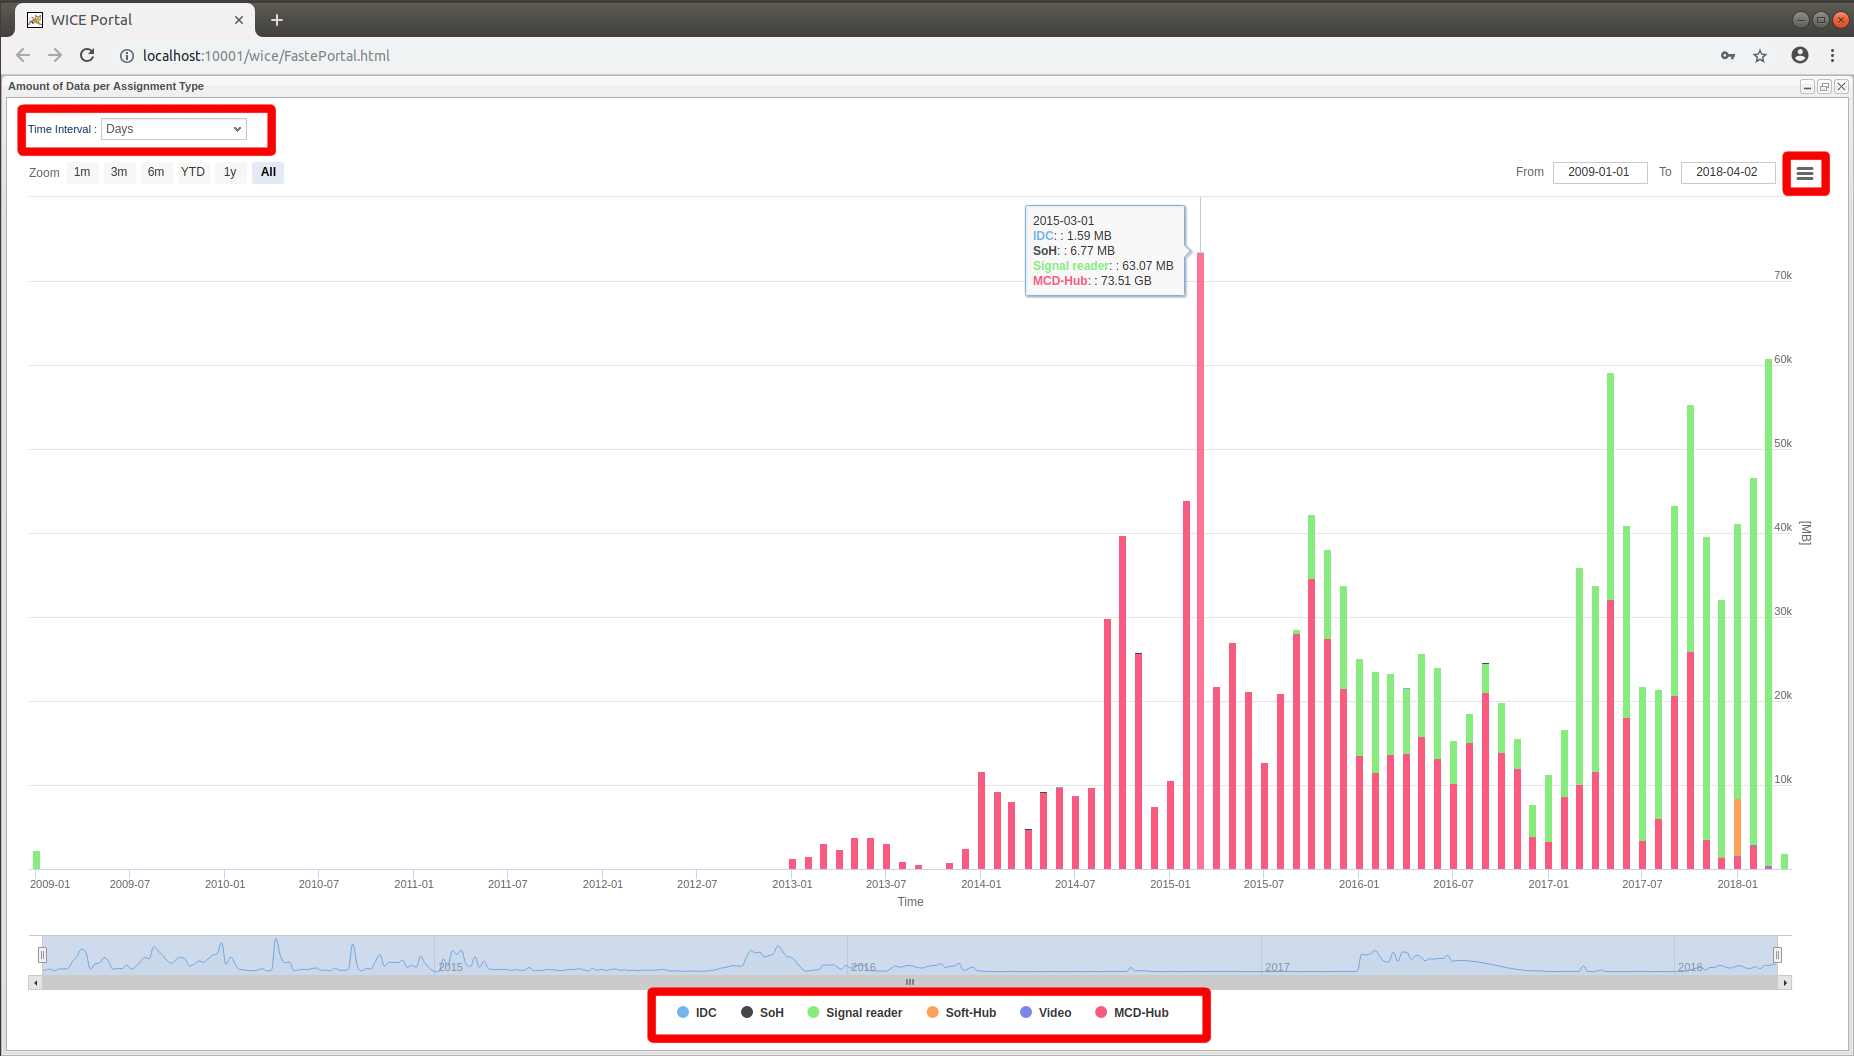Toggle the Video series in the legend

click(1046, 1013)
